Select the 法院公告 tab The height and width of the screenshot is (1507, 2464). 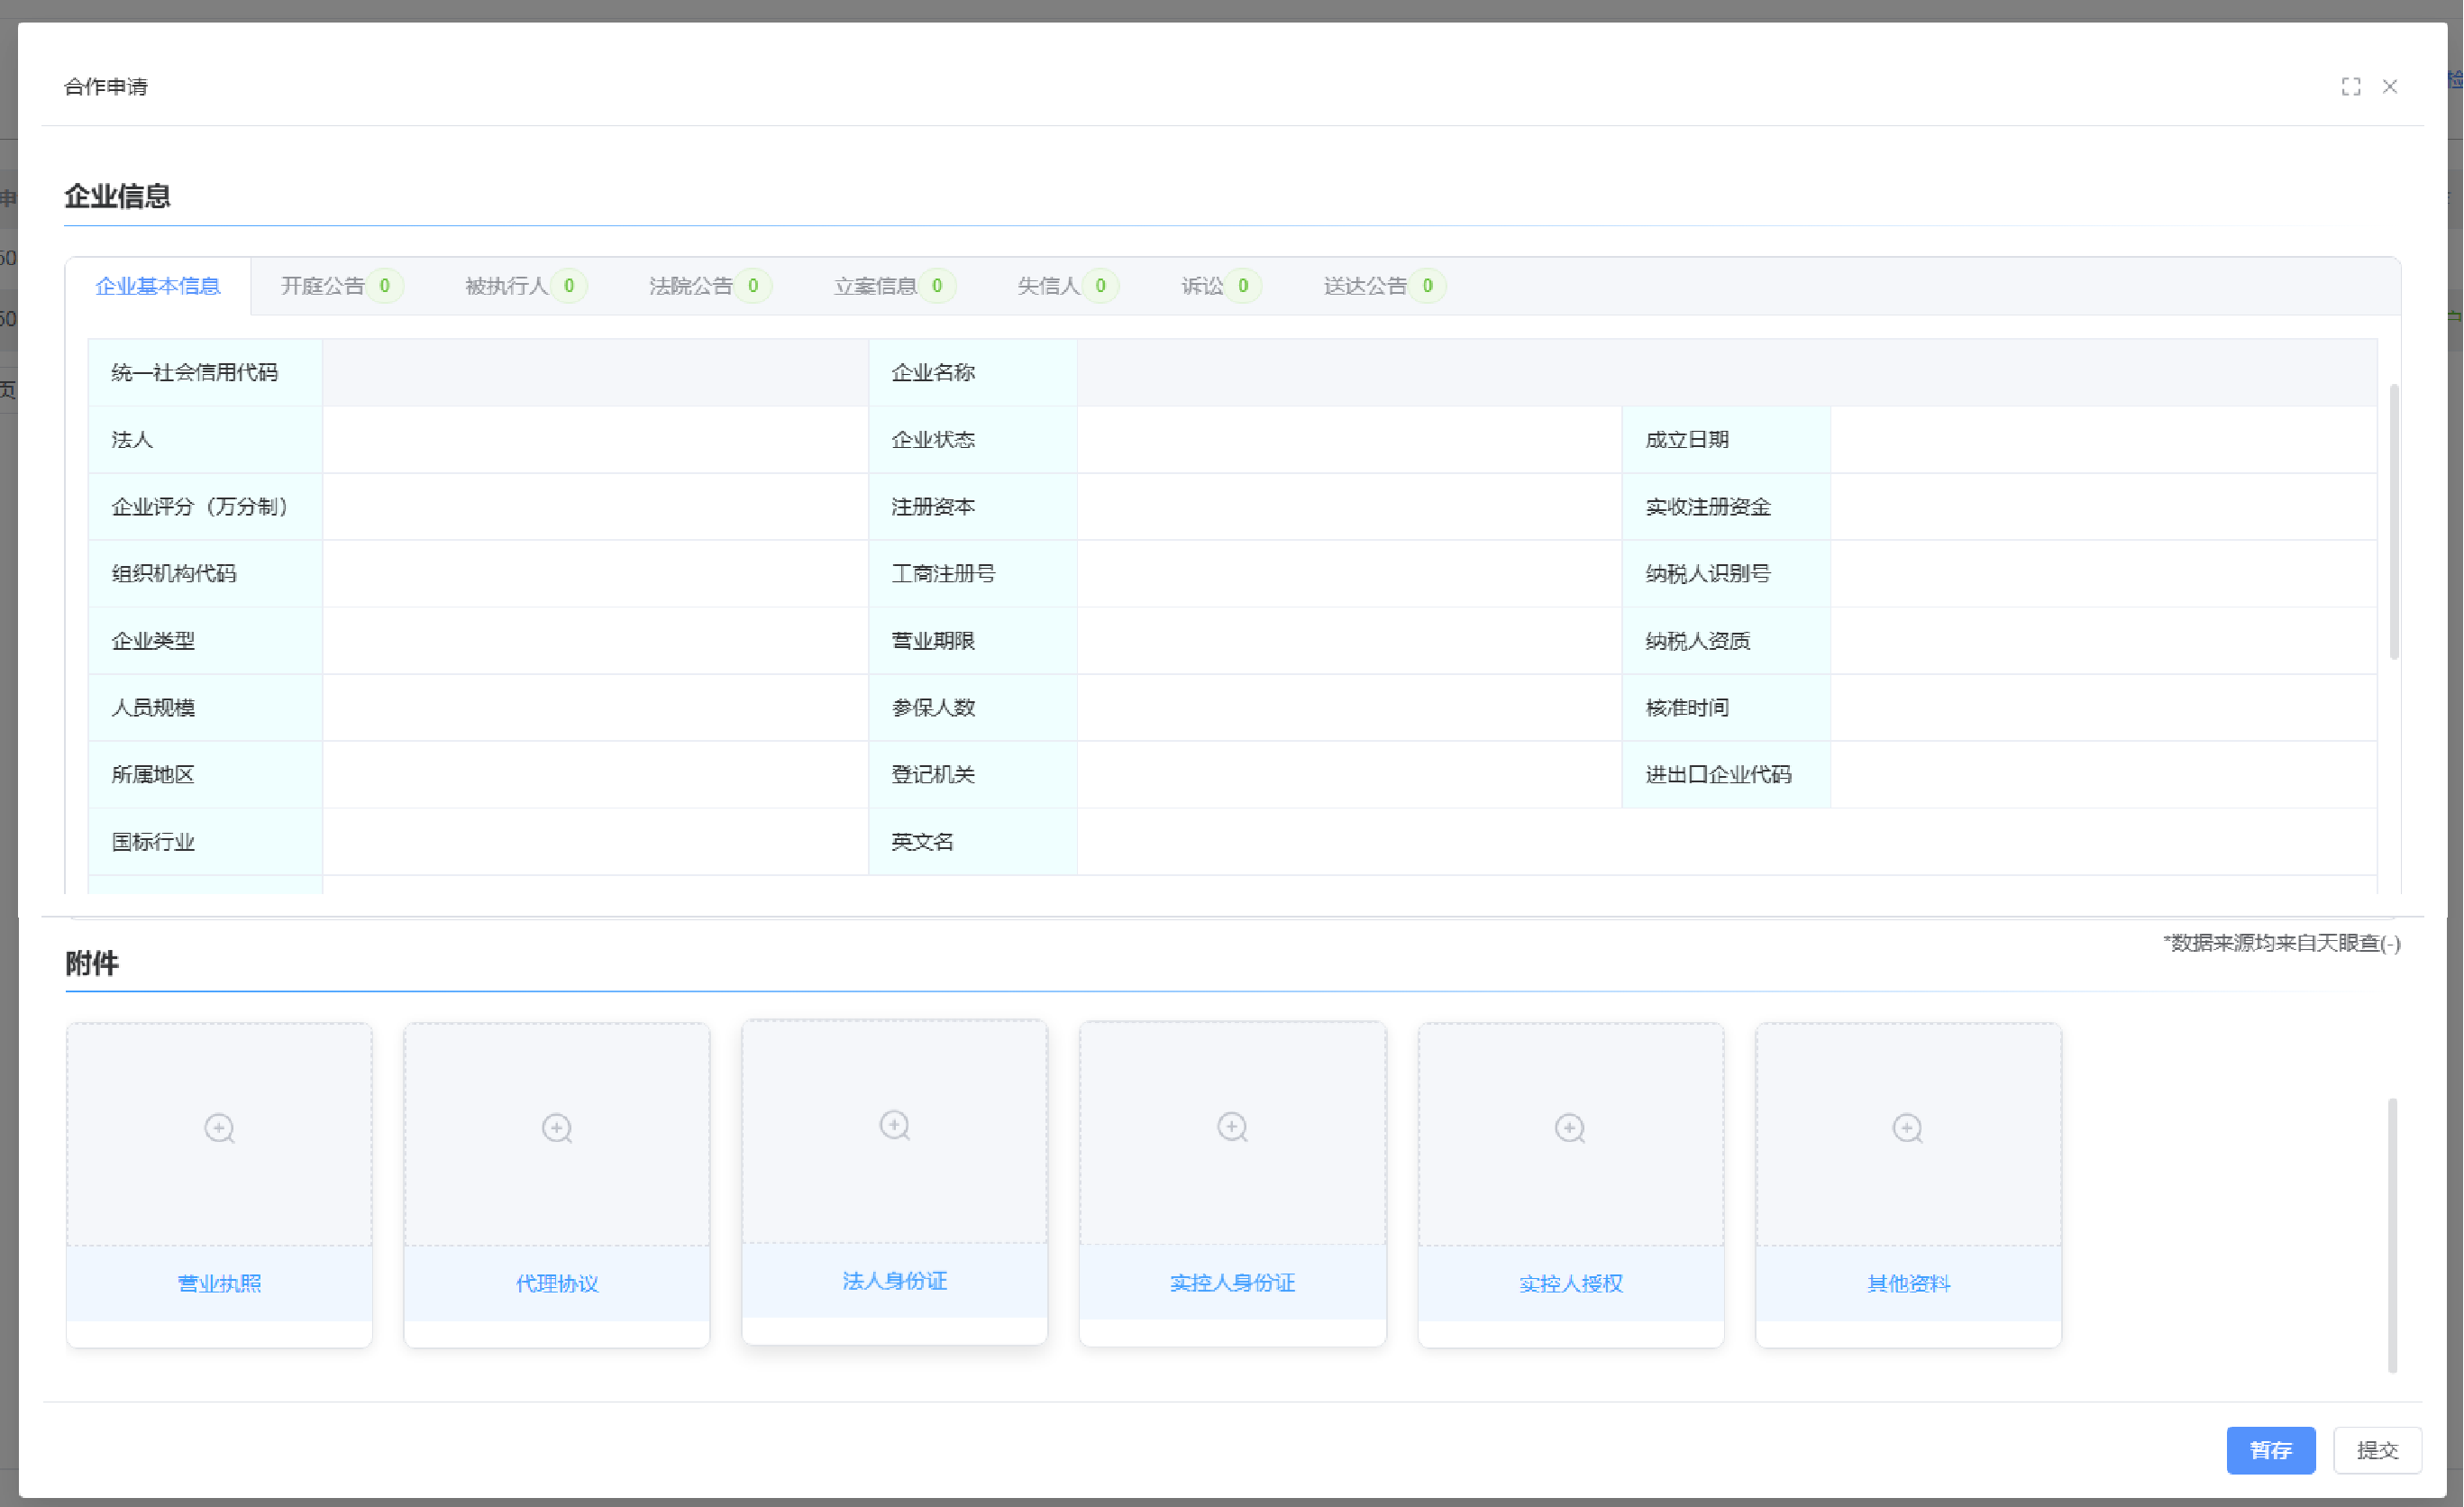[691, 286]
